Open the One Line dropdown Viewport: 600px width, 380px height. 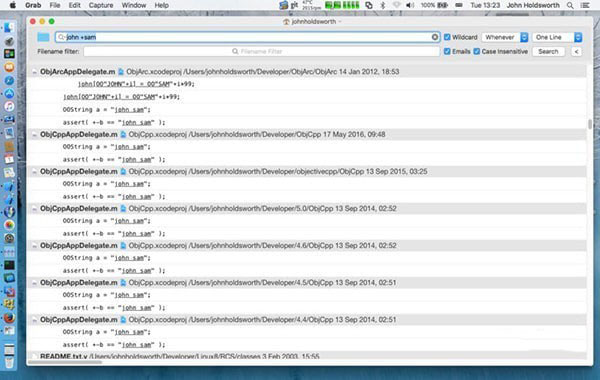click(557, 37)
